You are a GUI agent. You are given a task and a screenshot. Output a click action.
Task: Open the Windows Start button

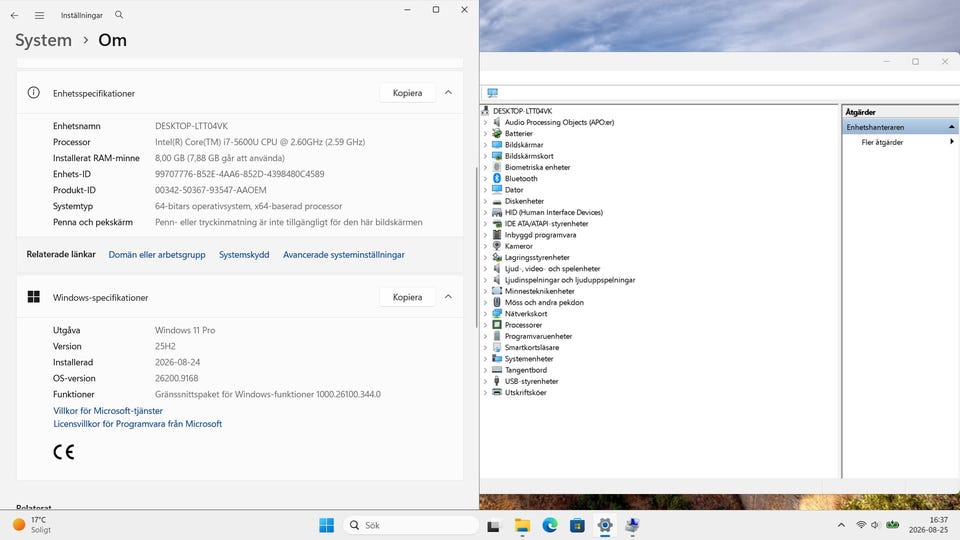coord(326,525)
